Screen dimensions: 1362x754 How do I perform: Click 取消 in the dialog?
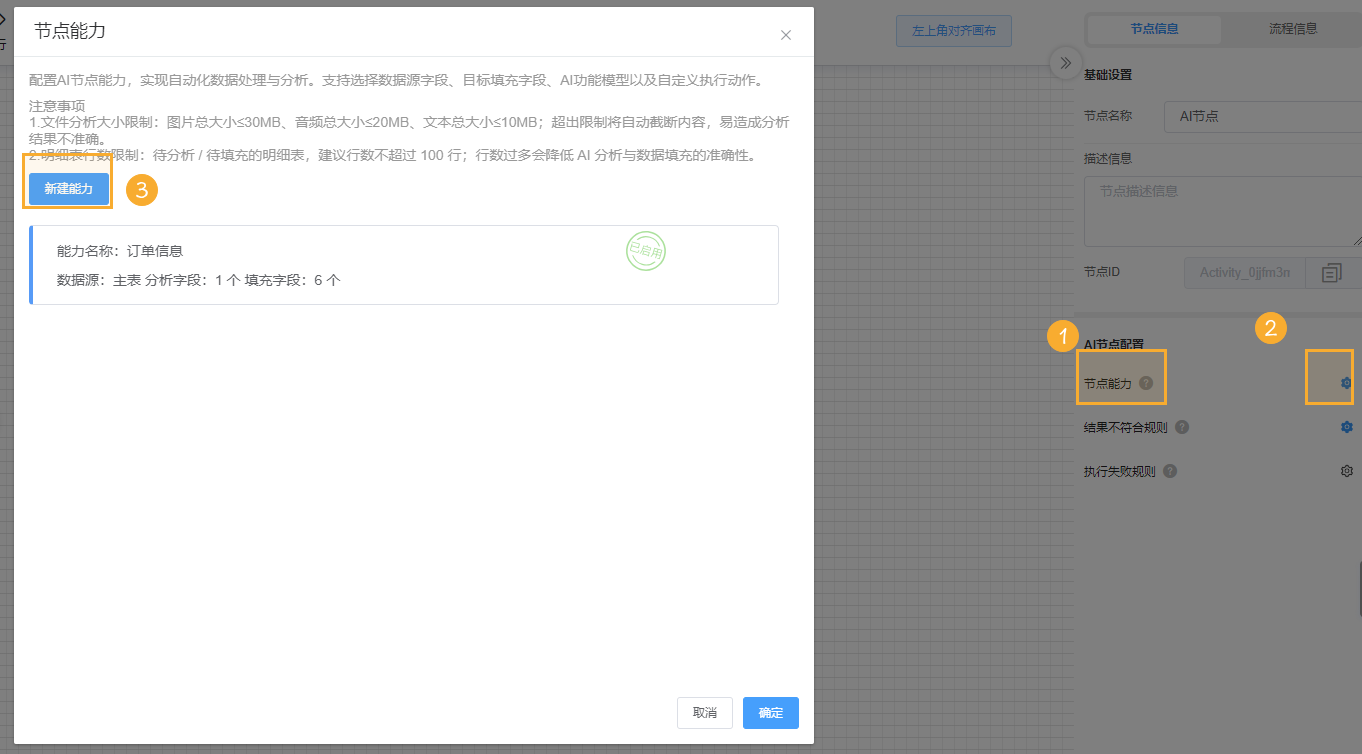click(705, 713)
